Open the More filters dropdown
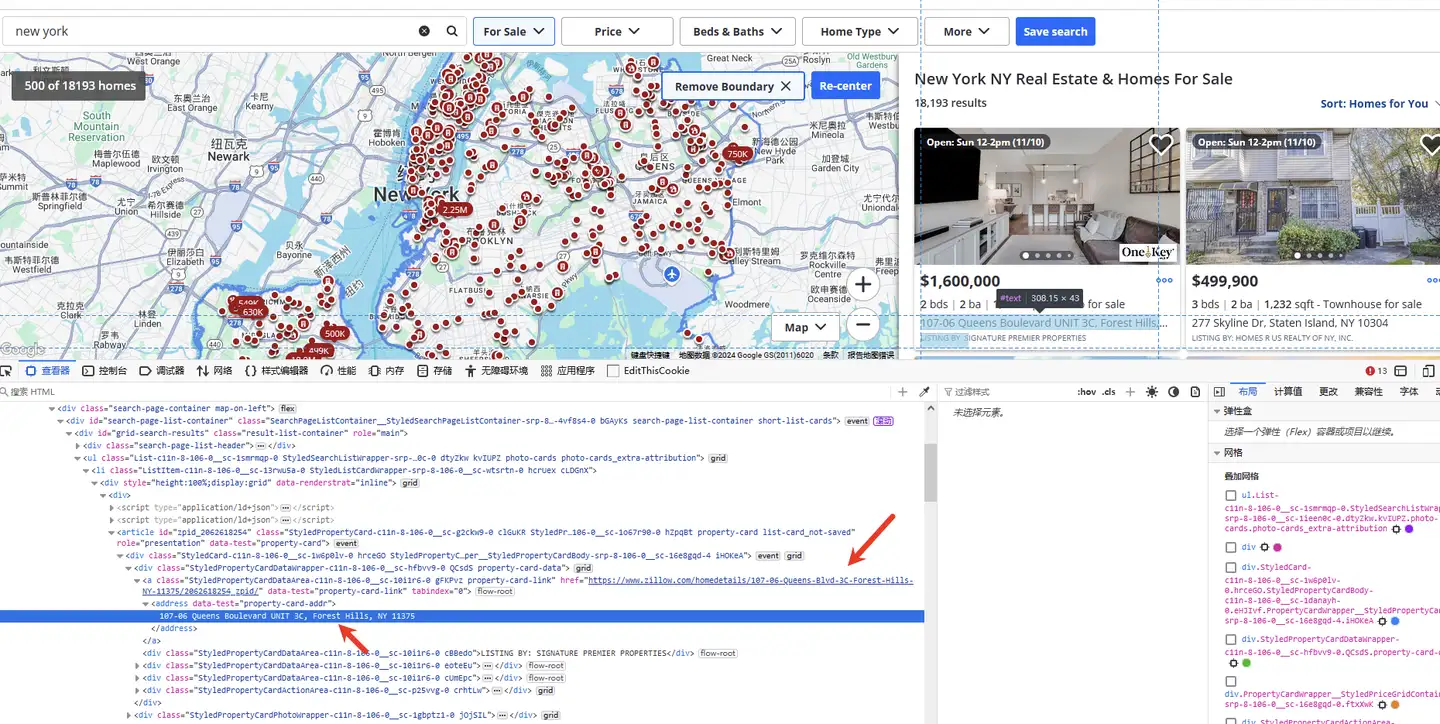The height and width of the screenshot is (724, 1440). click(966, 31)
